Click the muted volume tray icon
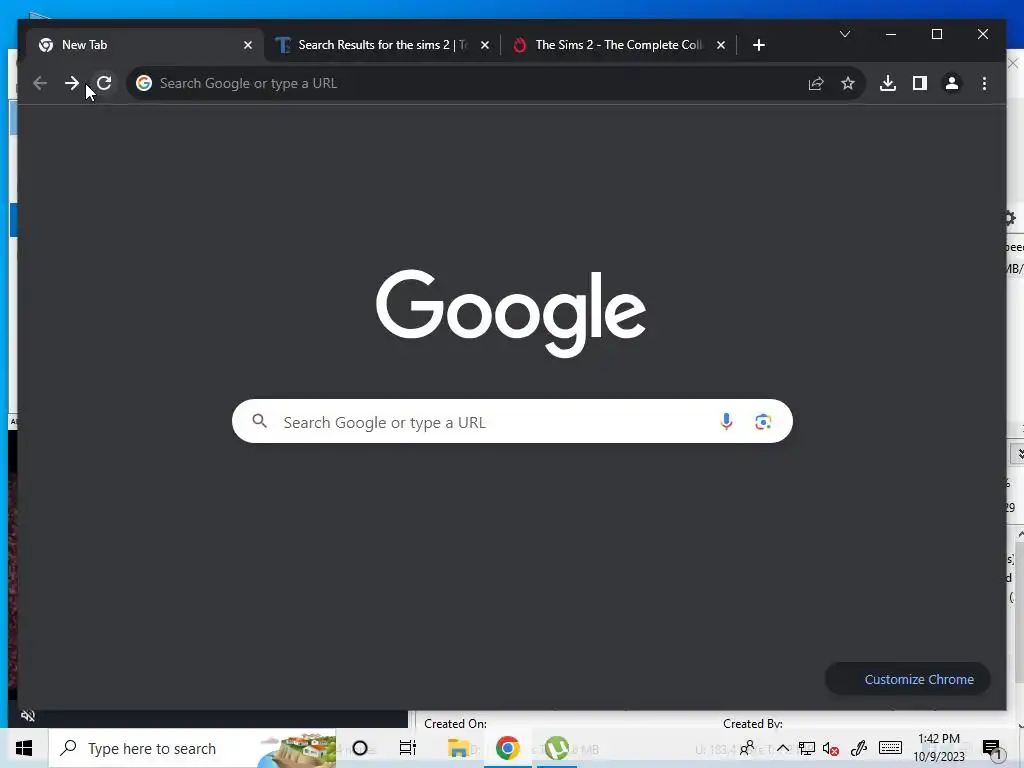 (x=831, y=748)
